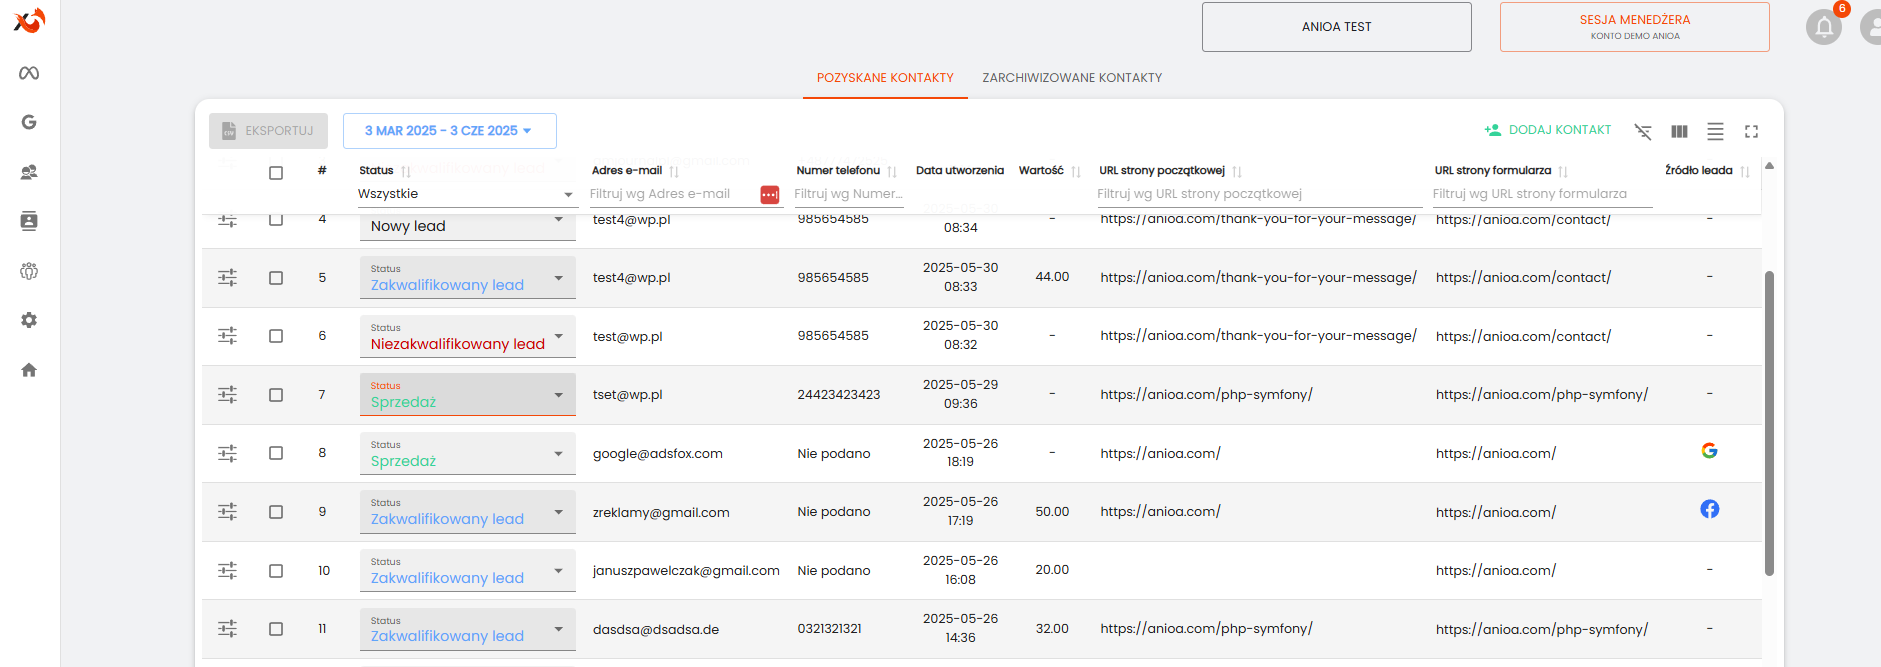Click the home icon in sidebar
The image size is (1881, 667).
[x=29, y=370]
